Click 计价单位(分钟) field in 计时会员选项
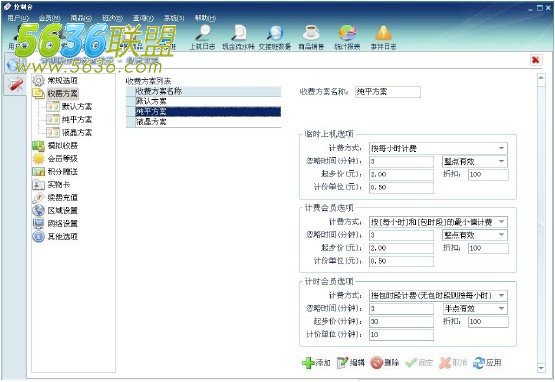Image resolution: width=555 pixels, height=382 pixels. click(401, 335)
